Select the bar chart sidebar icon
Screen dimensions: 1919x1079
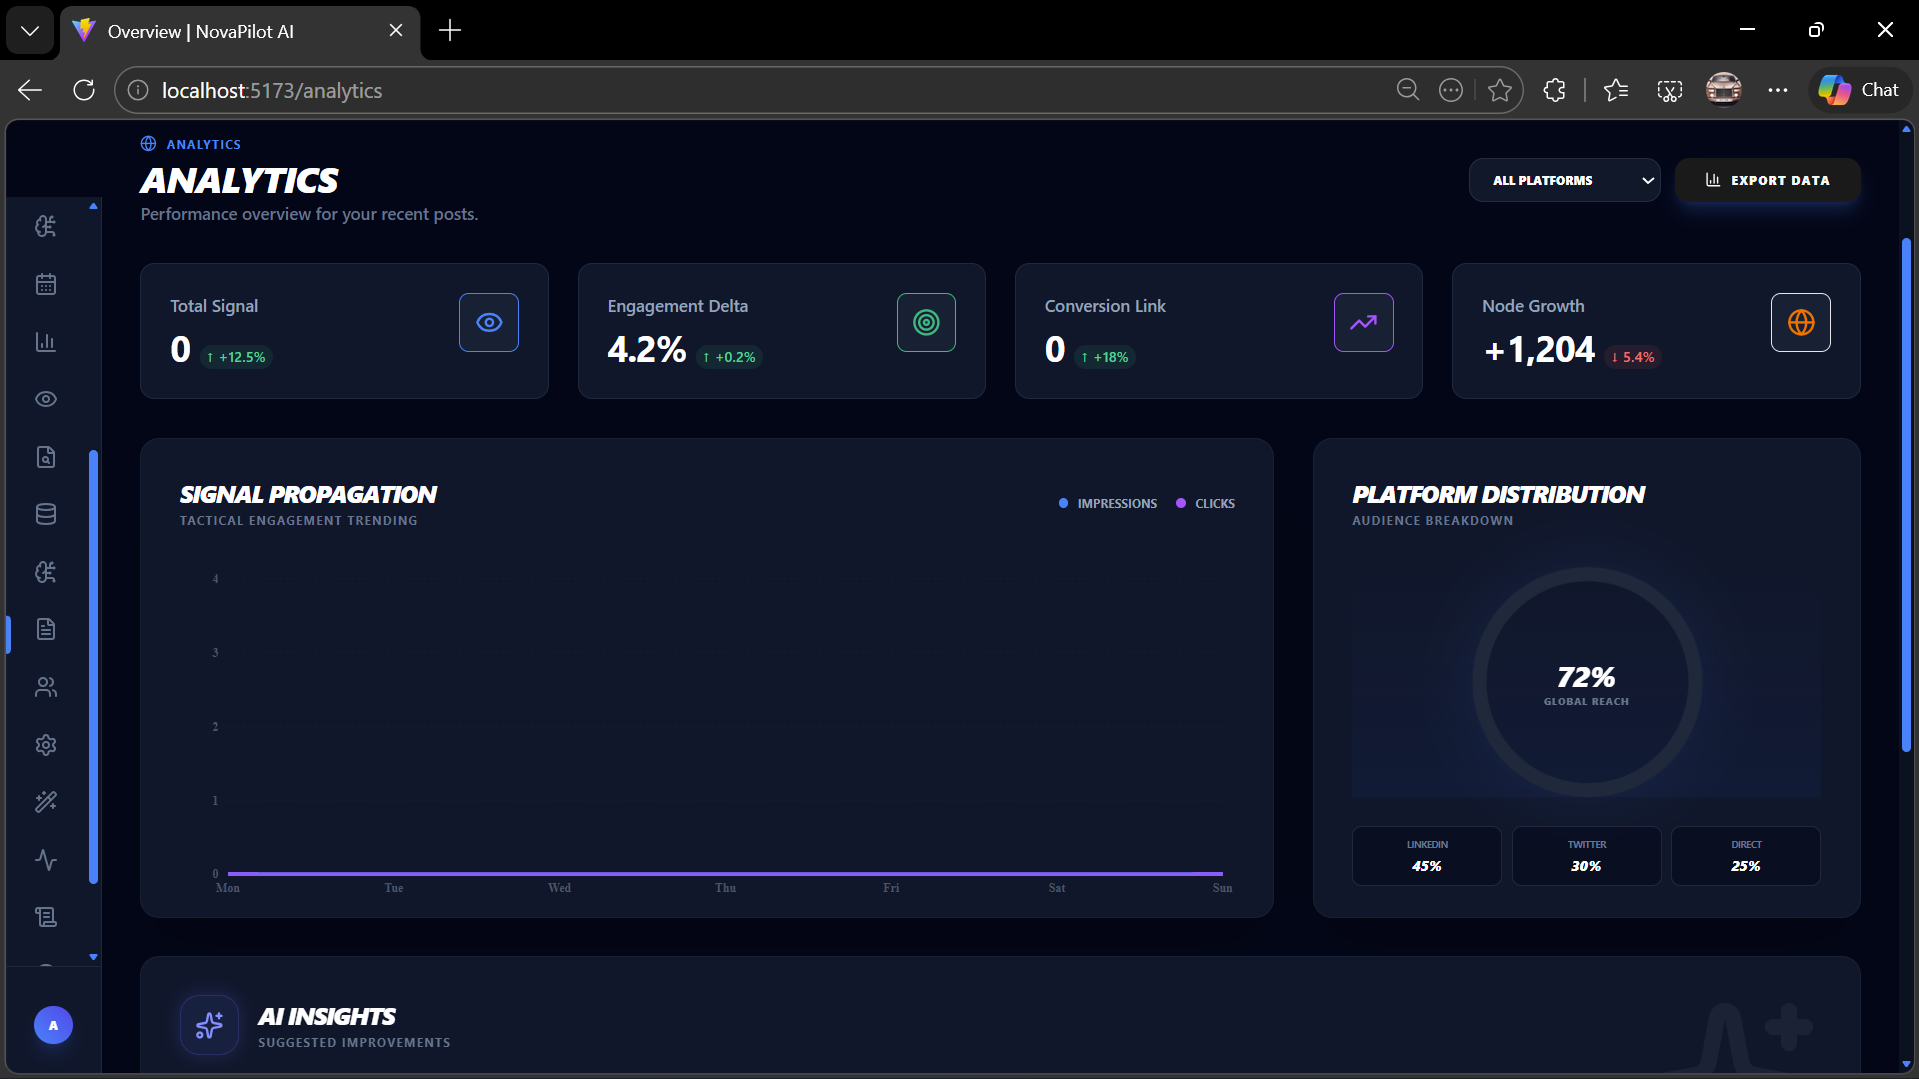[46, 342]
